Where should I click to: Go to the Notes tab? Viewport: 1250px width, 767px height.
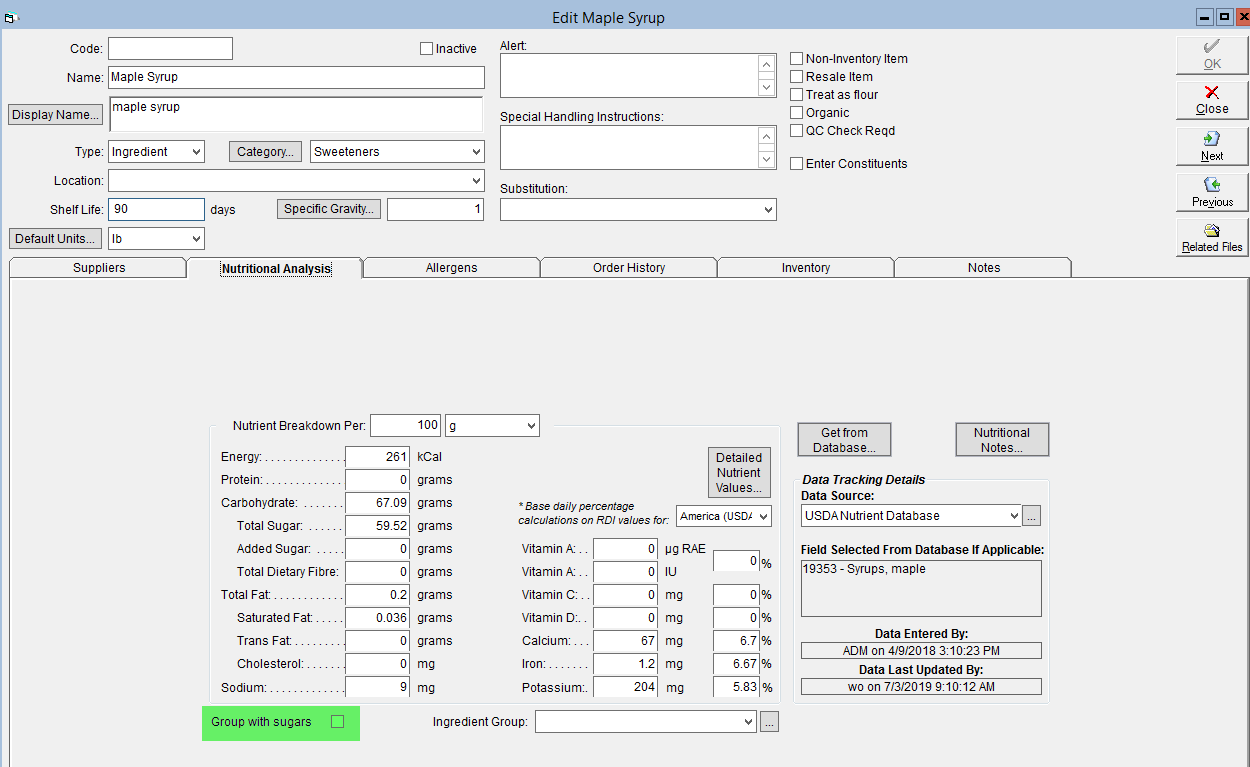click(984, 268)
